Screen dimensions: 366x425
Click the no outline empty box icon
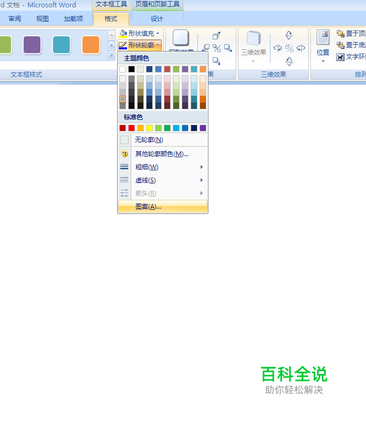(x=124, y=140)
